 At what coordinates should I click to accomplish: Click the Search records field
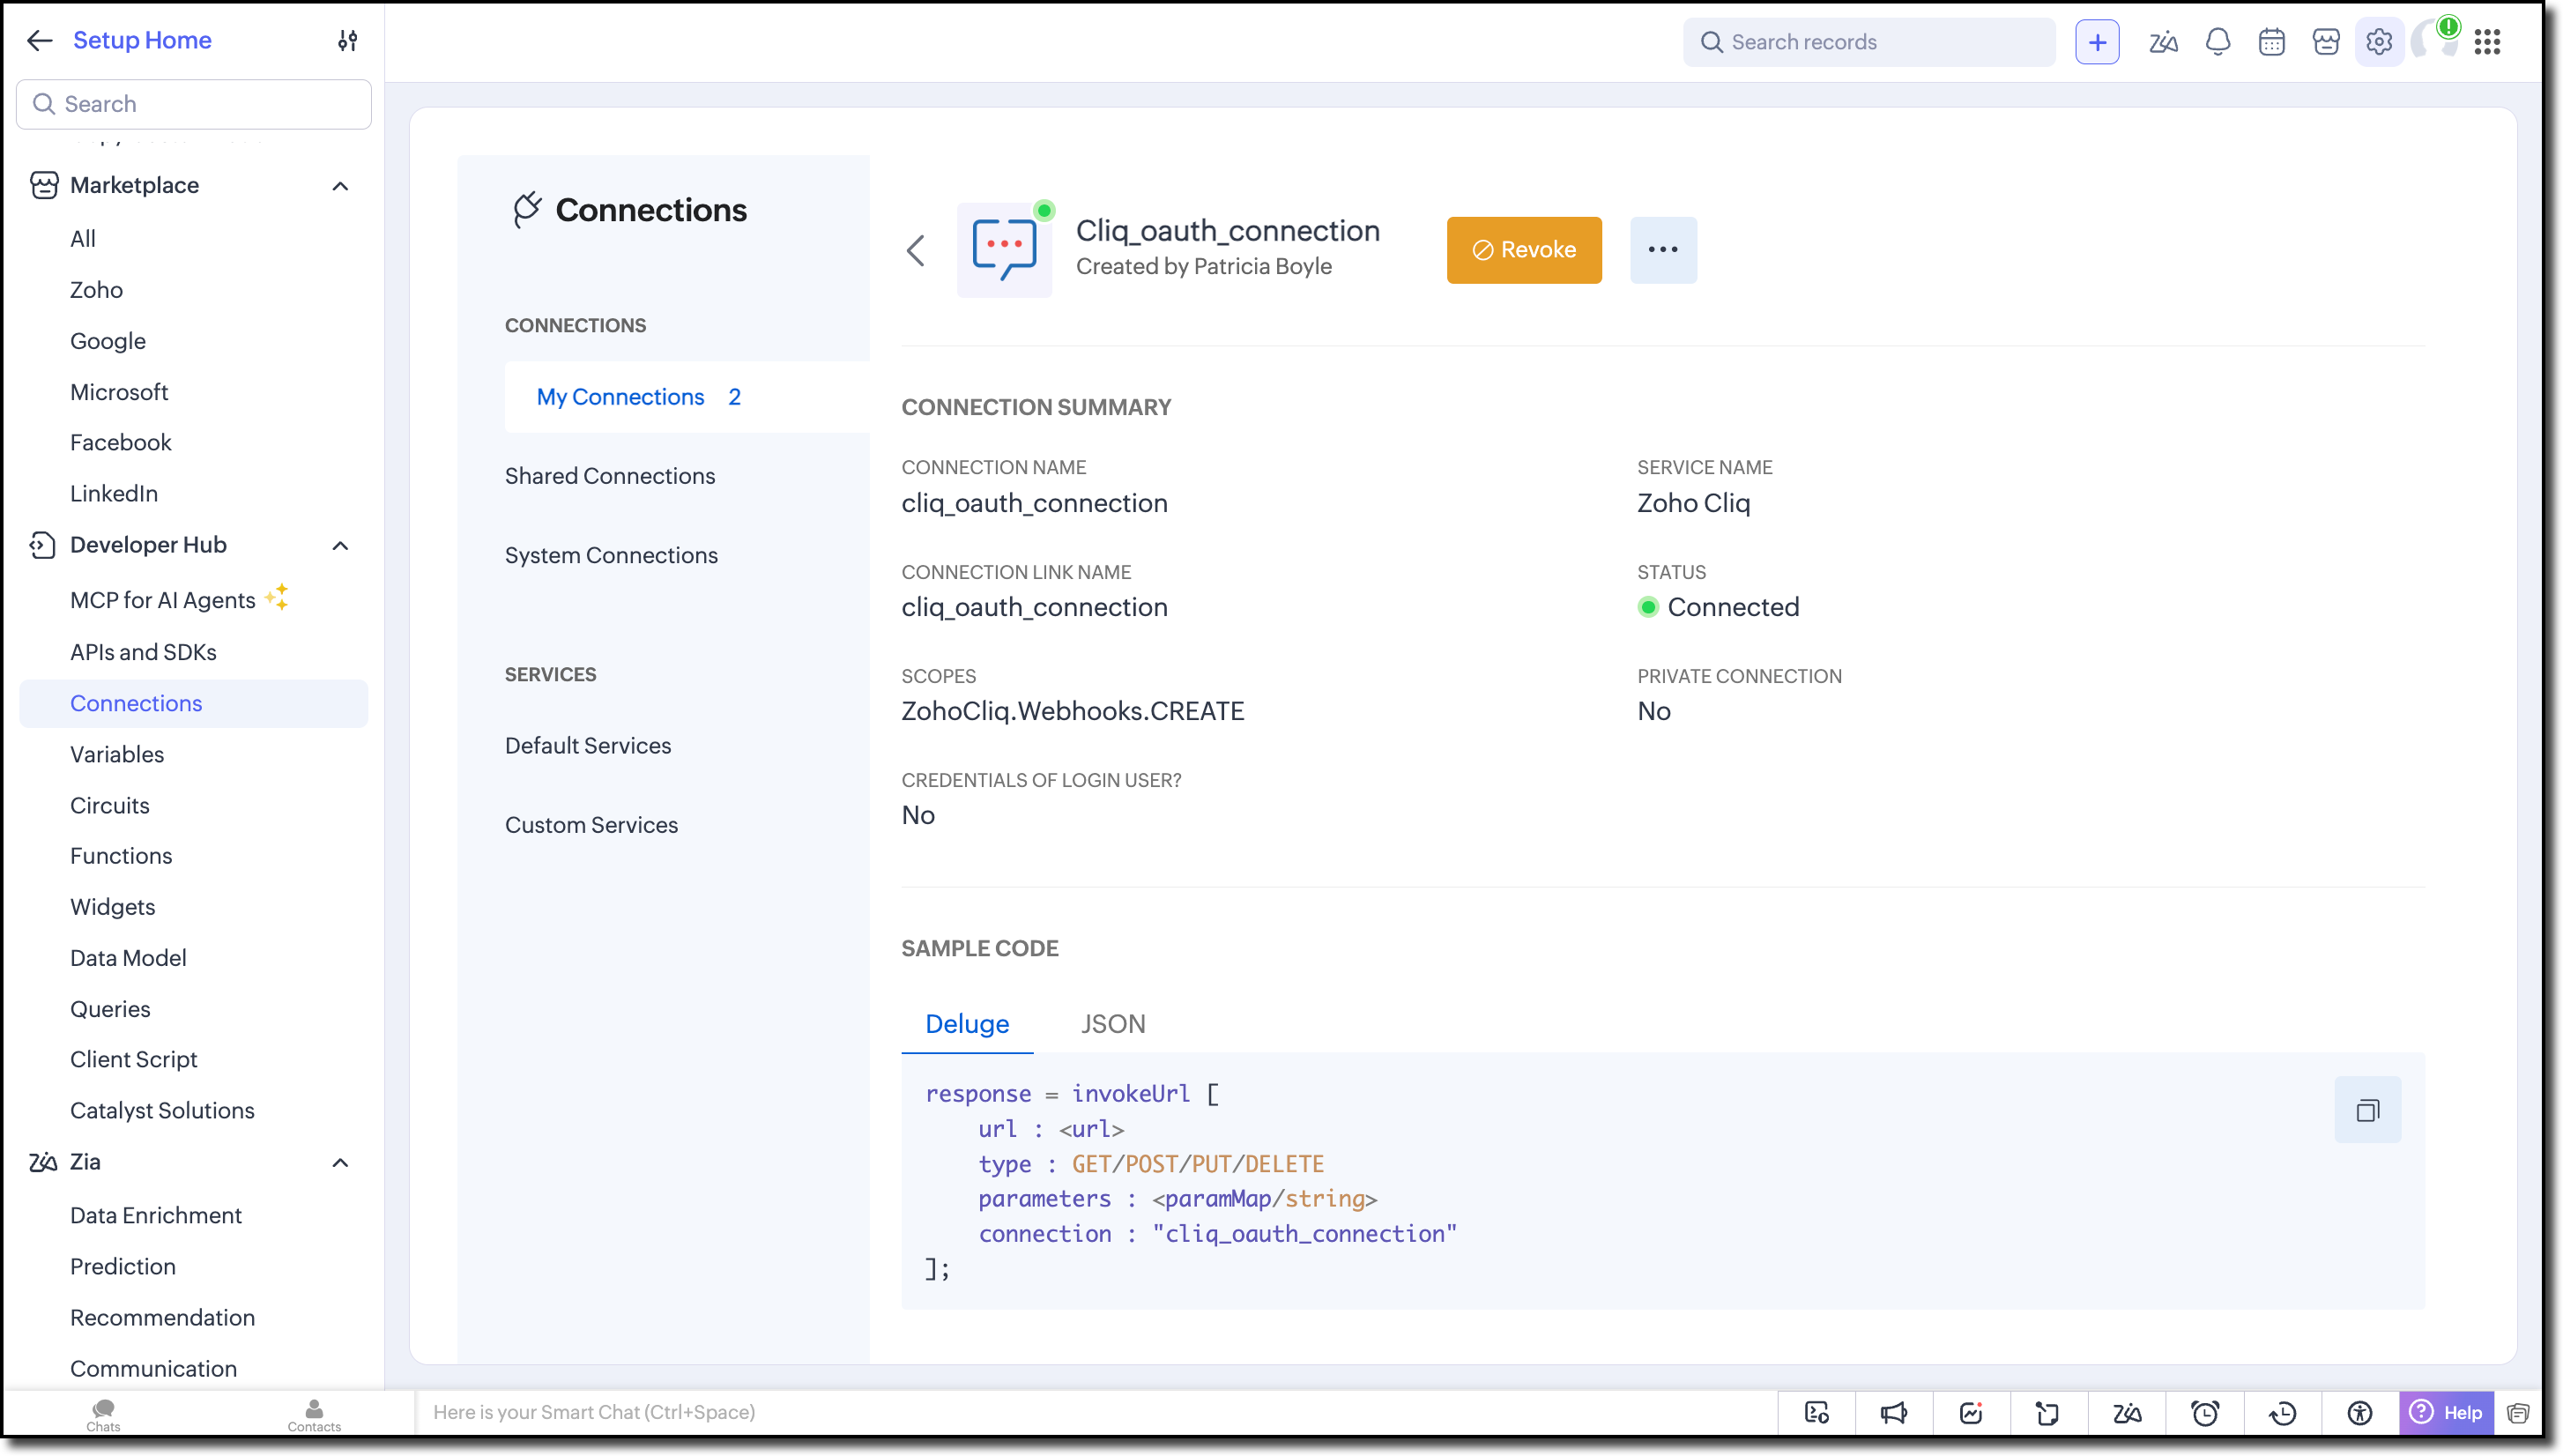pyautogui.click(x=1870, y=42)
